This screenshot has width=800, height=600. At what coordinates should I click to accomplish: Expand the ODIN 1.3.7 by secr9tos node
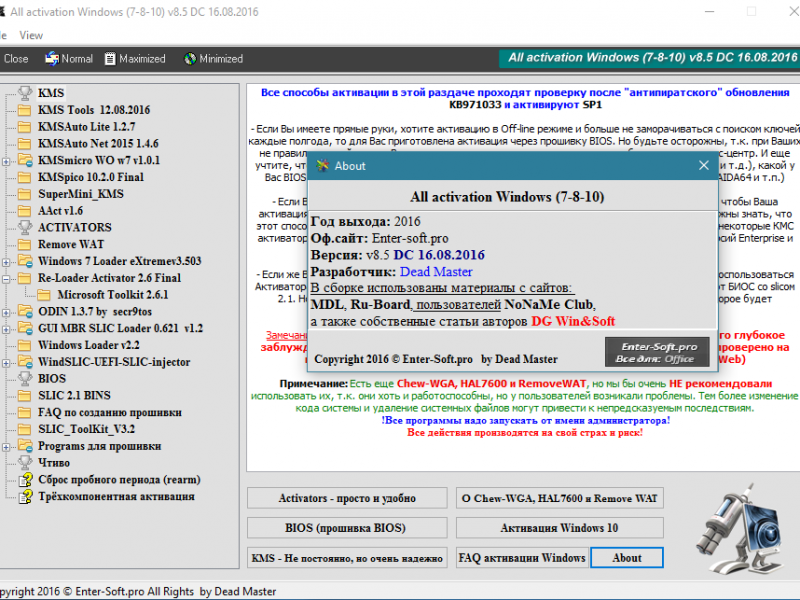point(6,312)
